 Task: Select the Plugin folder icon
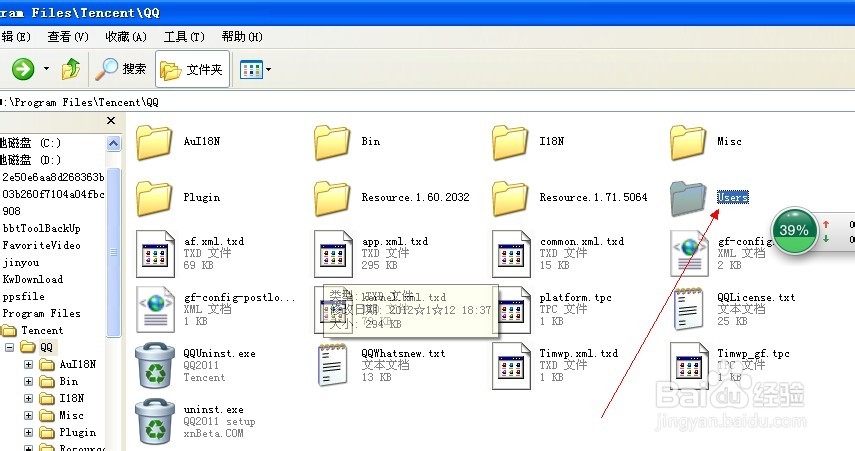pos(154,198)
